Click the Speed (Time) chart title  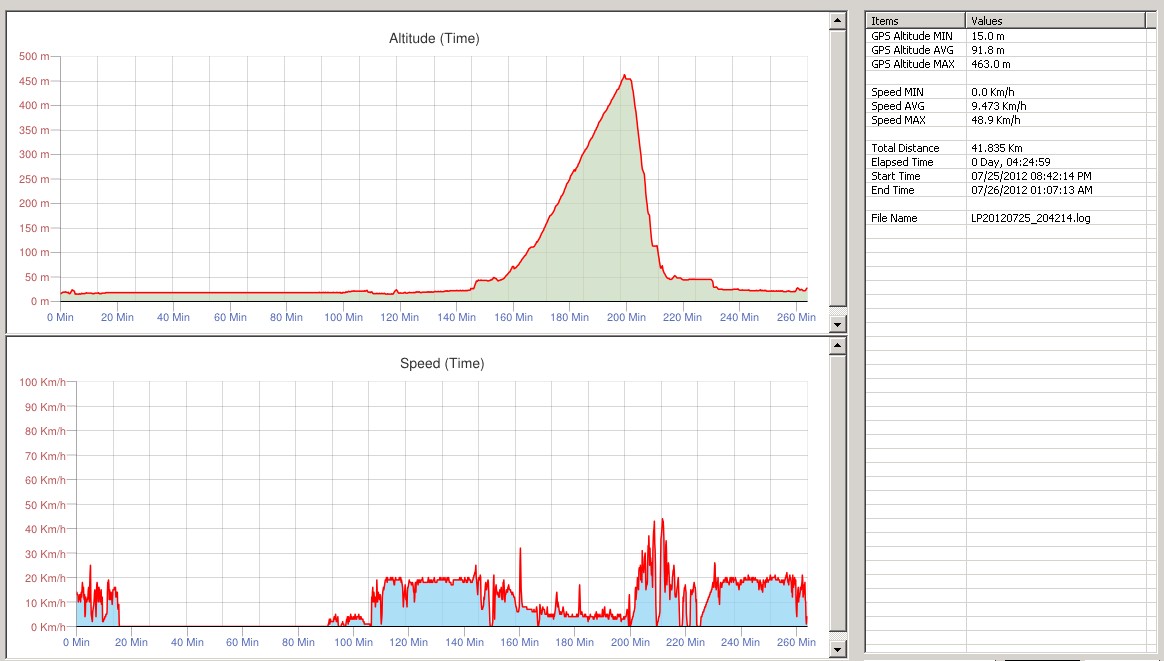click(x=441, y=363)
